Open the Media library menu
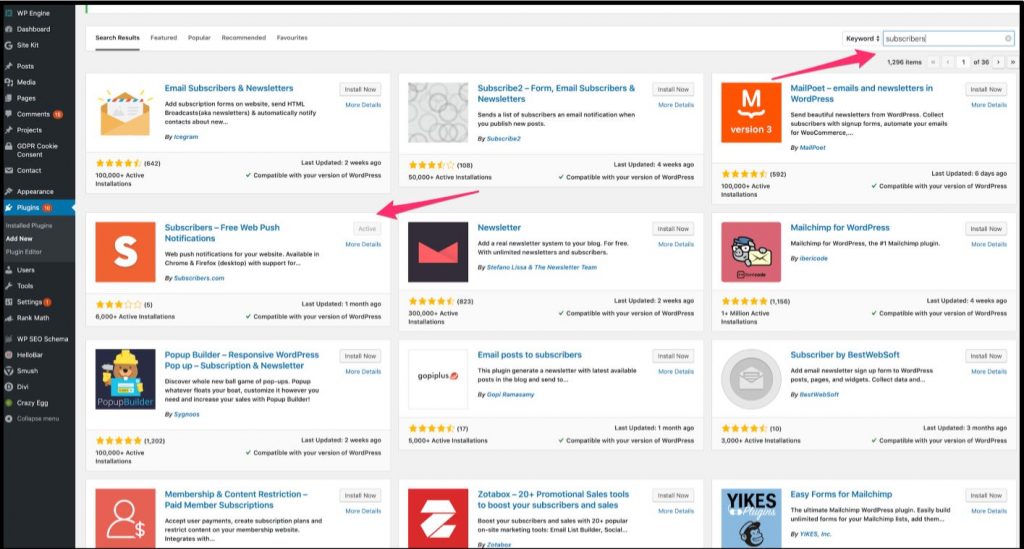The height and width of the screenshot is (549, 1024). coord(26,82)
